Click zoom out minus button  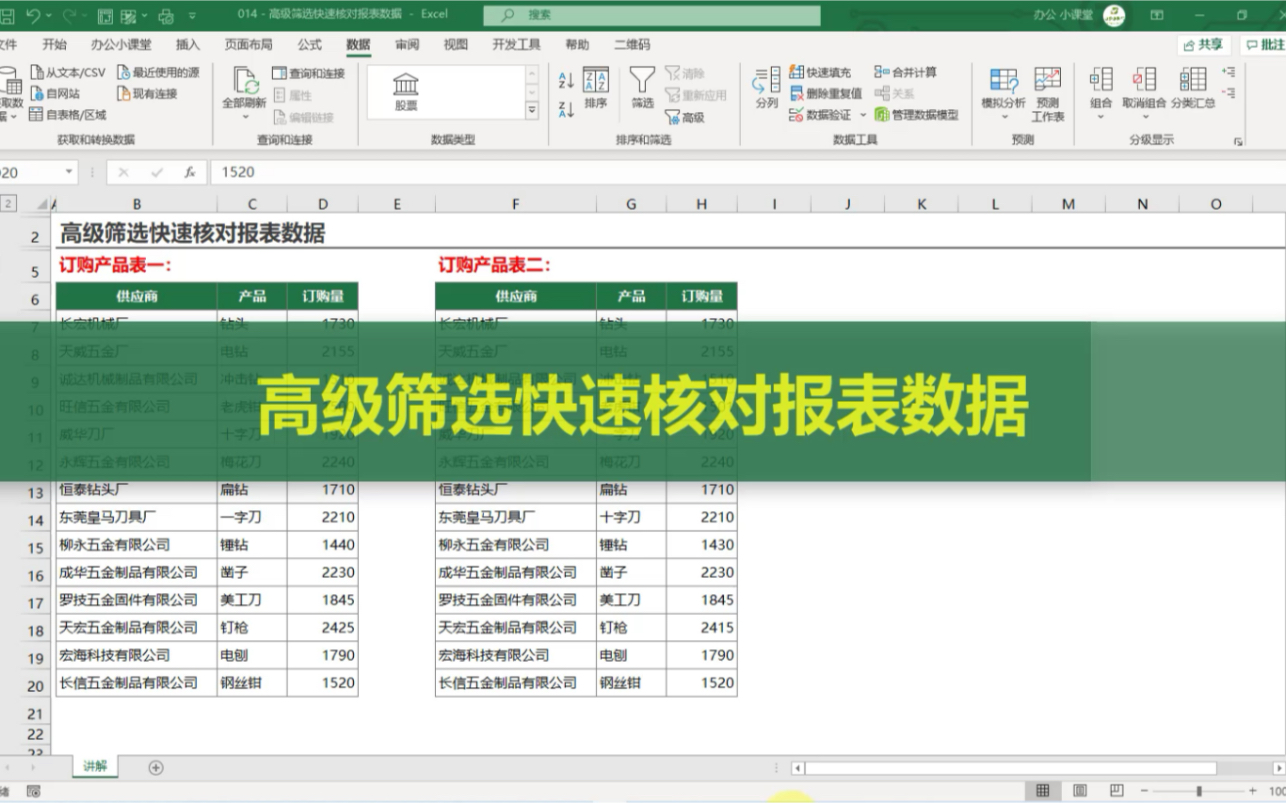coord(1145,791)
